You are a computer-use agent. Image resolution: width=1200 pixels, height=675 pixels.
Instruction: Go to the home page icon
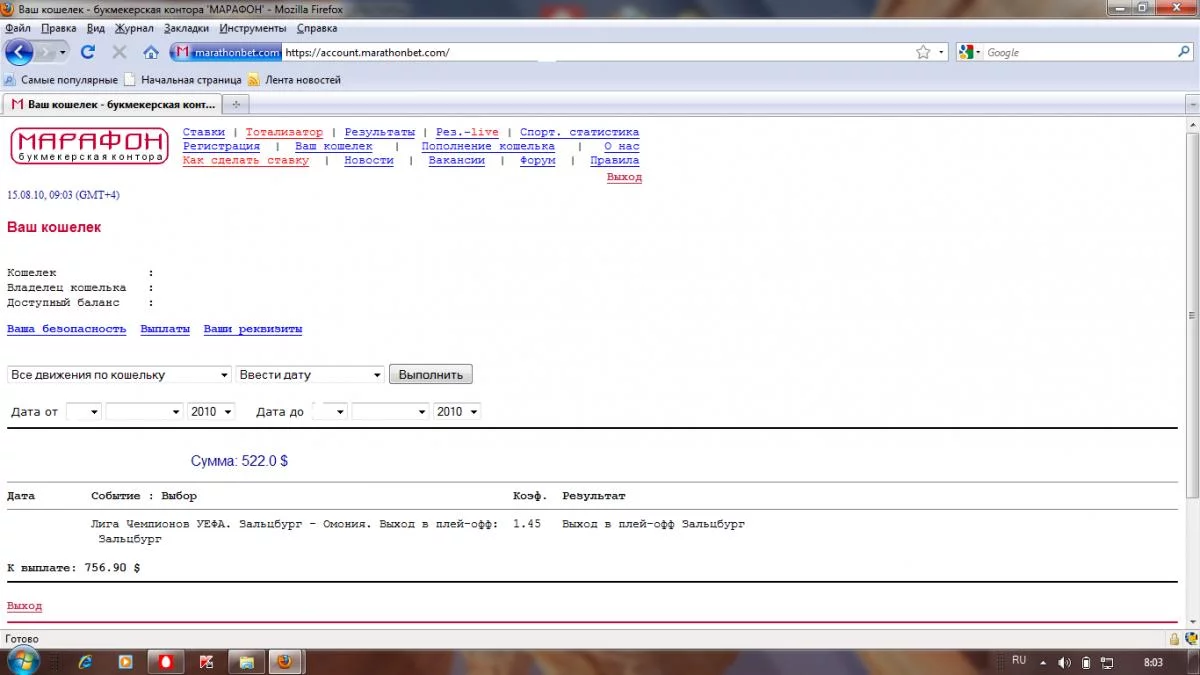151,52
